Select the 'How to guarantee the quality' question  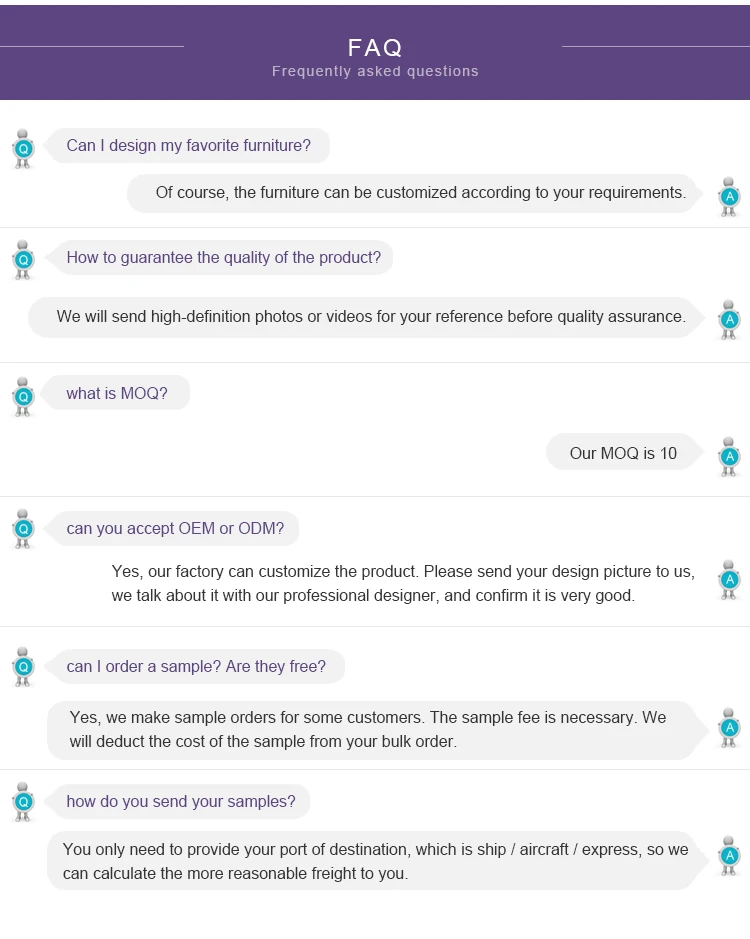[224, 258]
